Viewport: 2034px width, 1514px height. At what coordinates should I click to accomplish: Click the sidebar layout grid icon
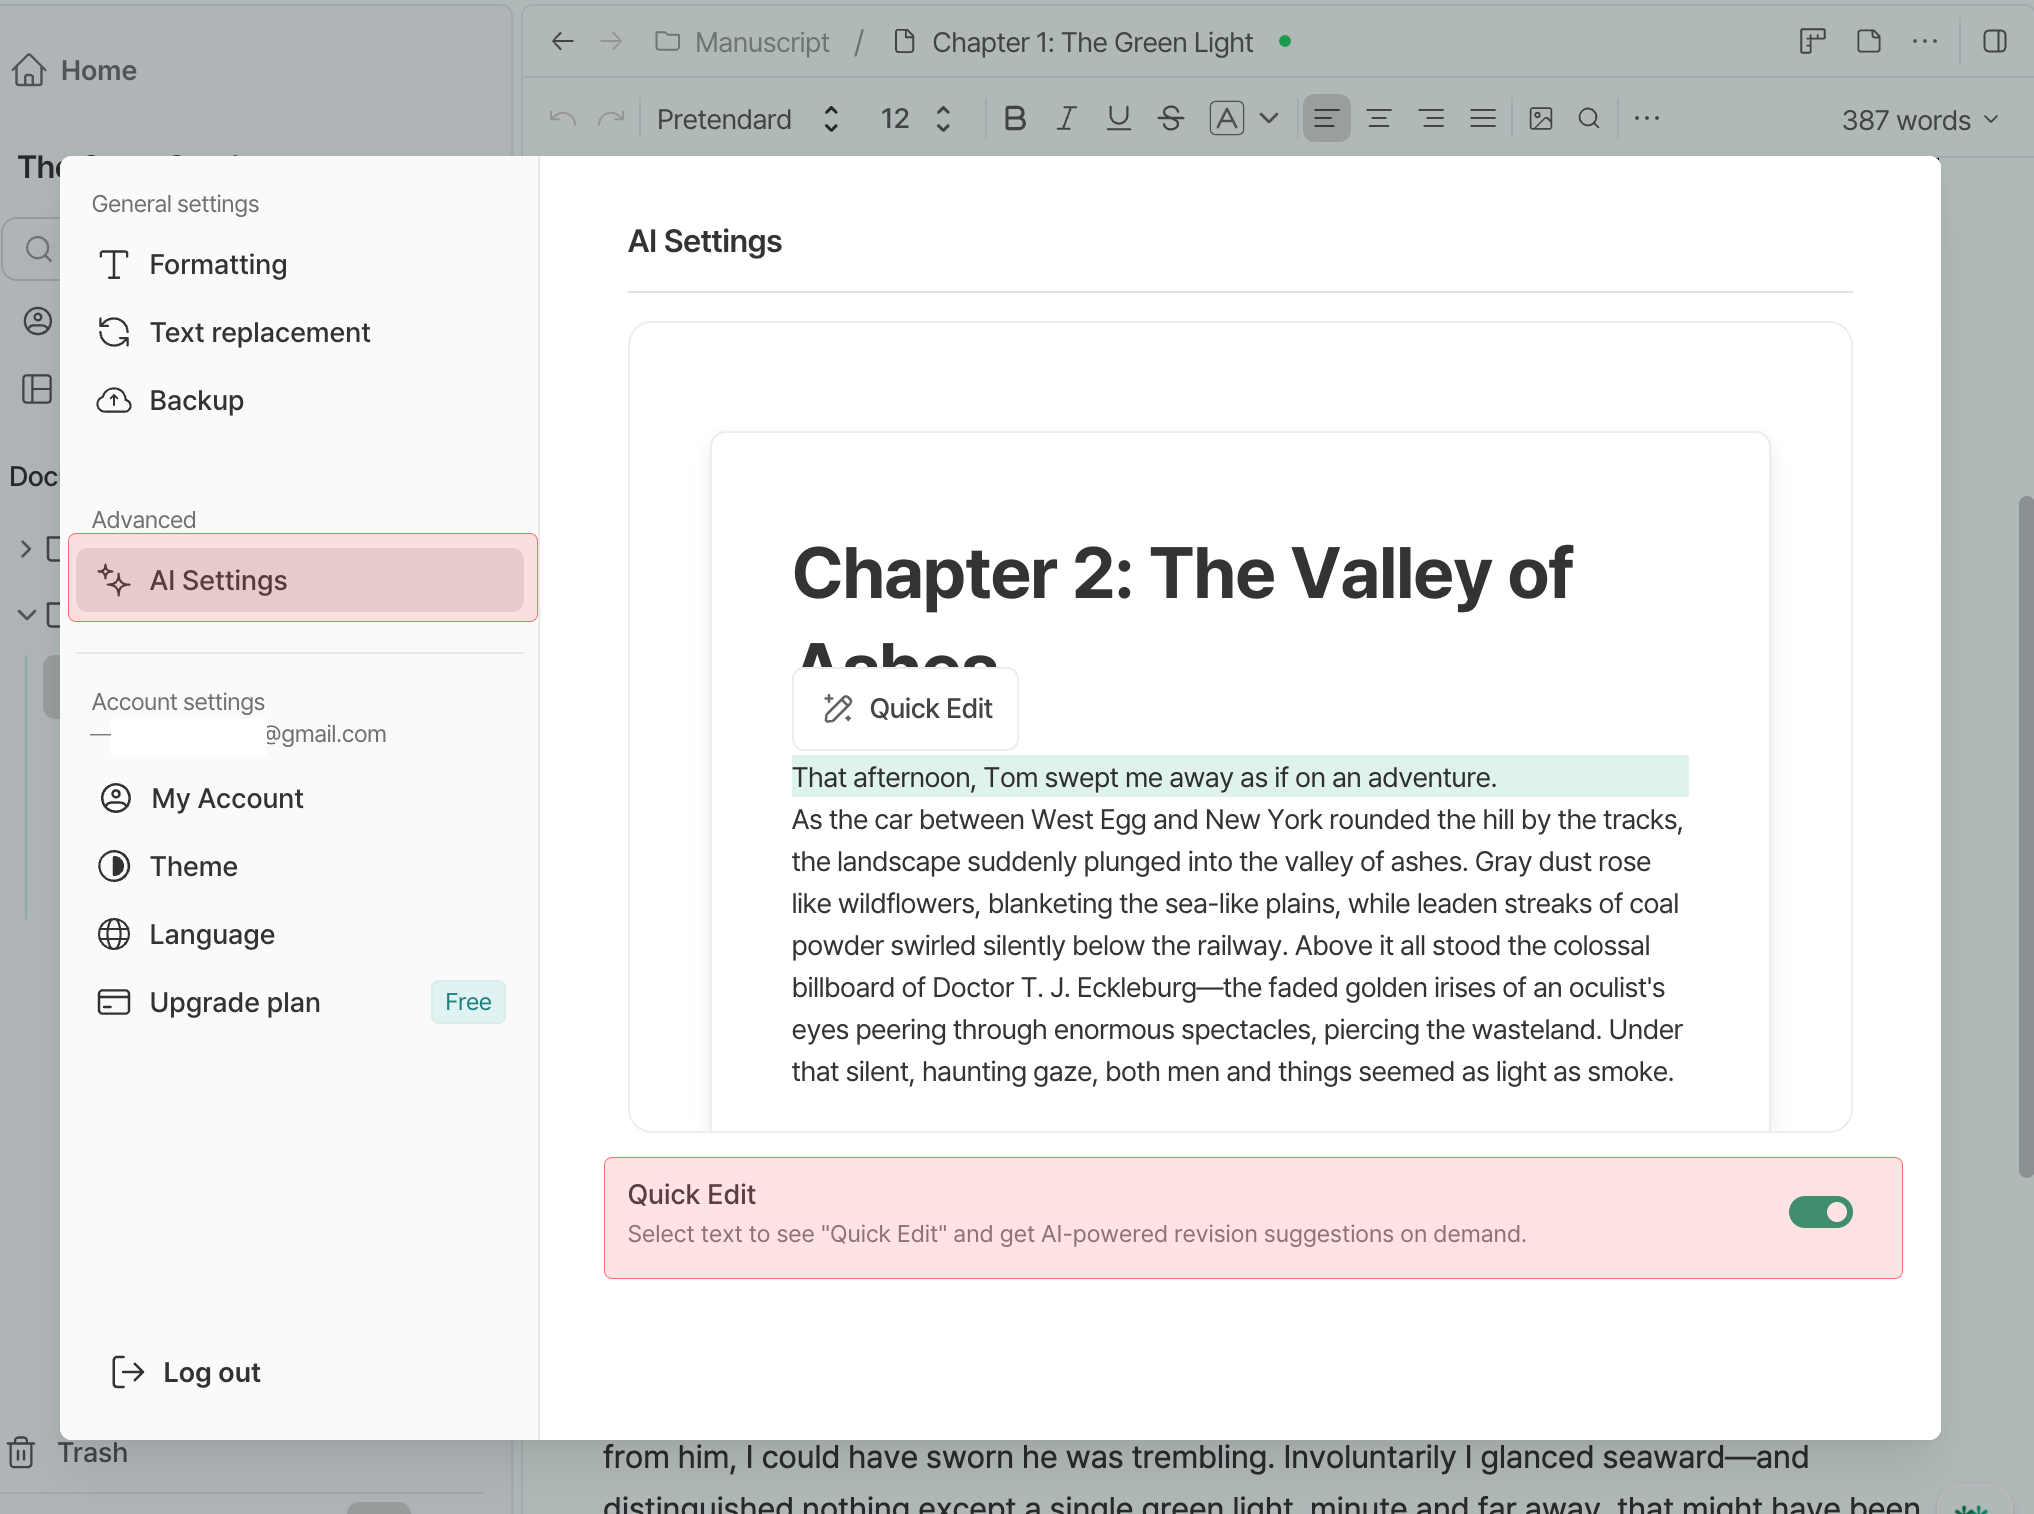click(38, 389)
